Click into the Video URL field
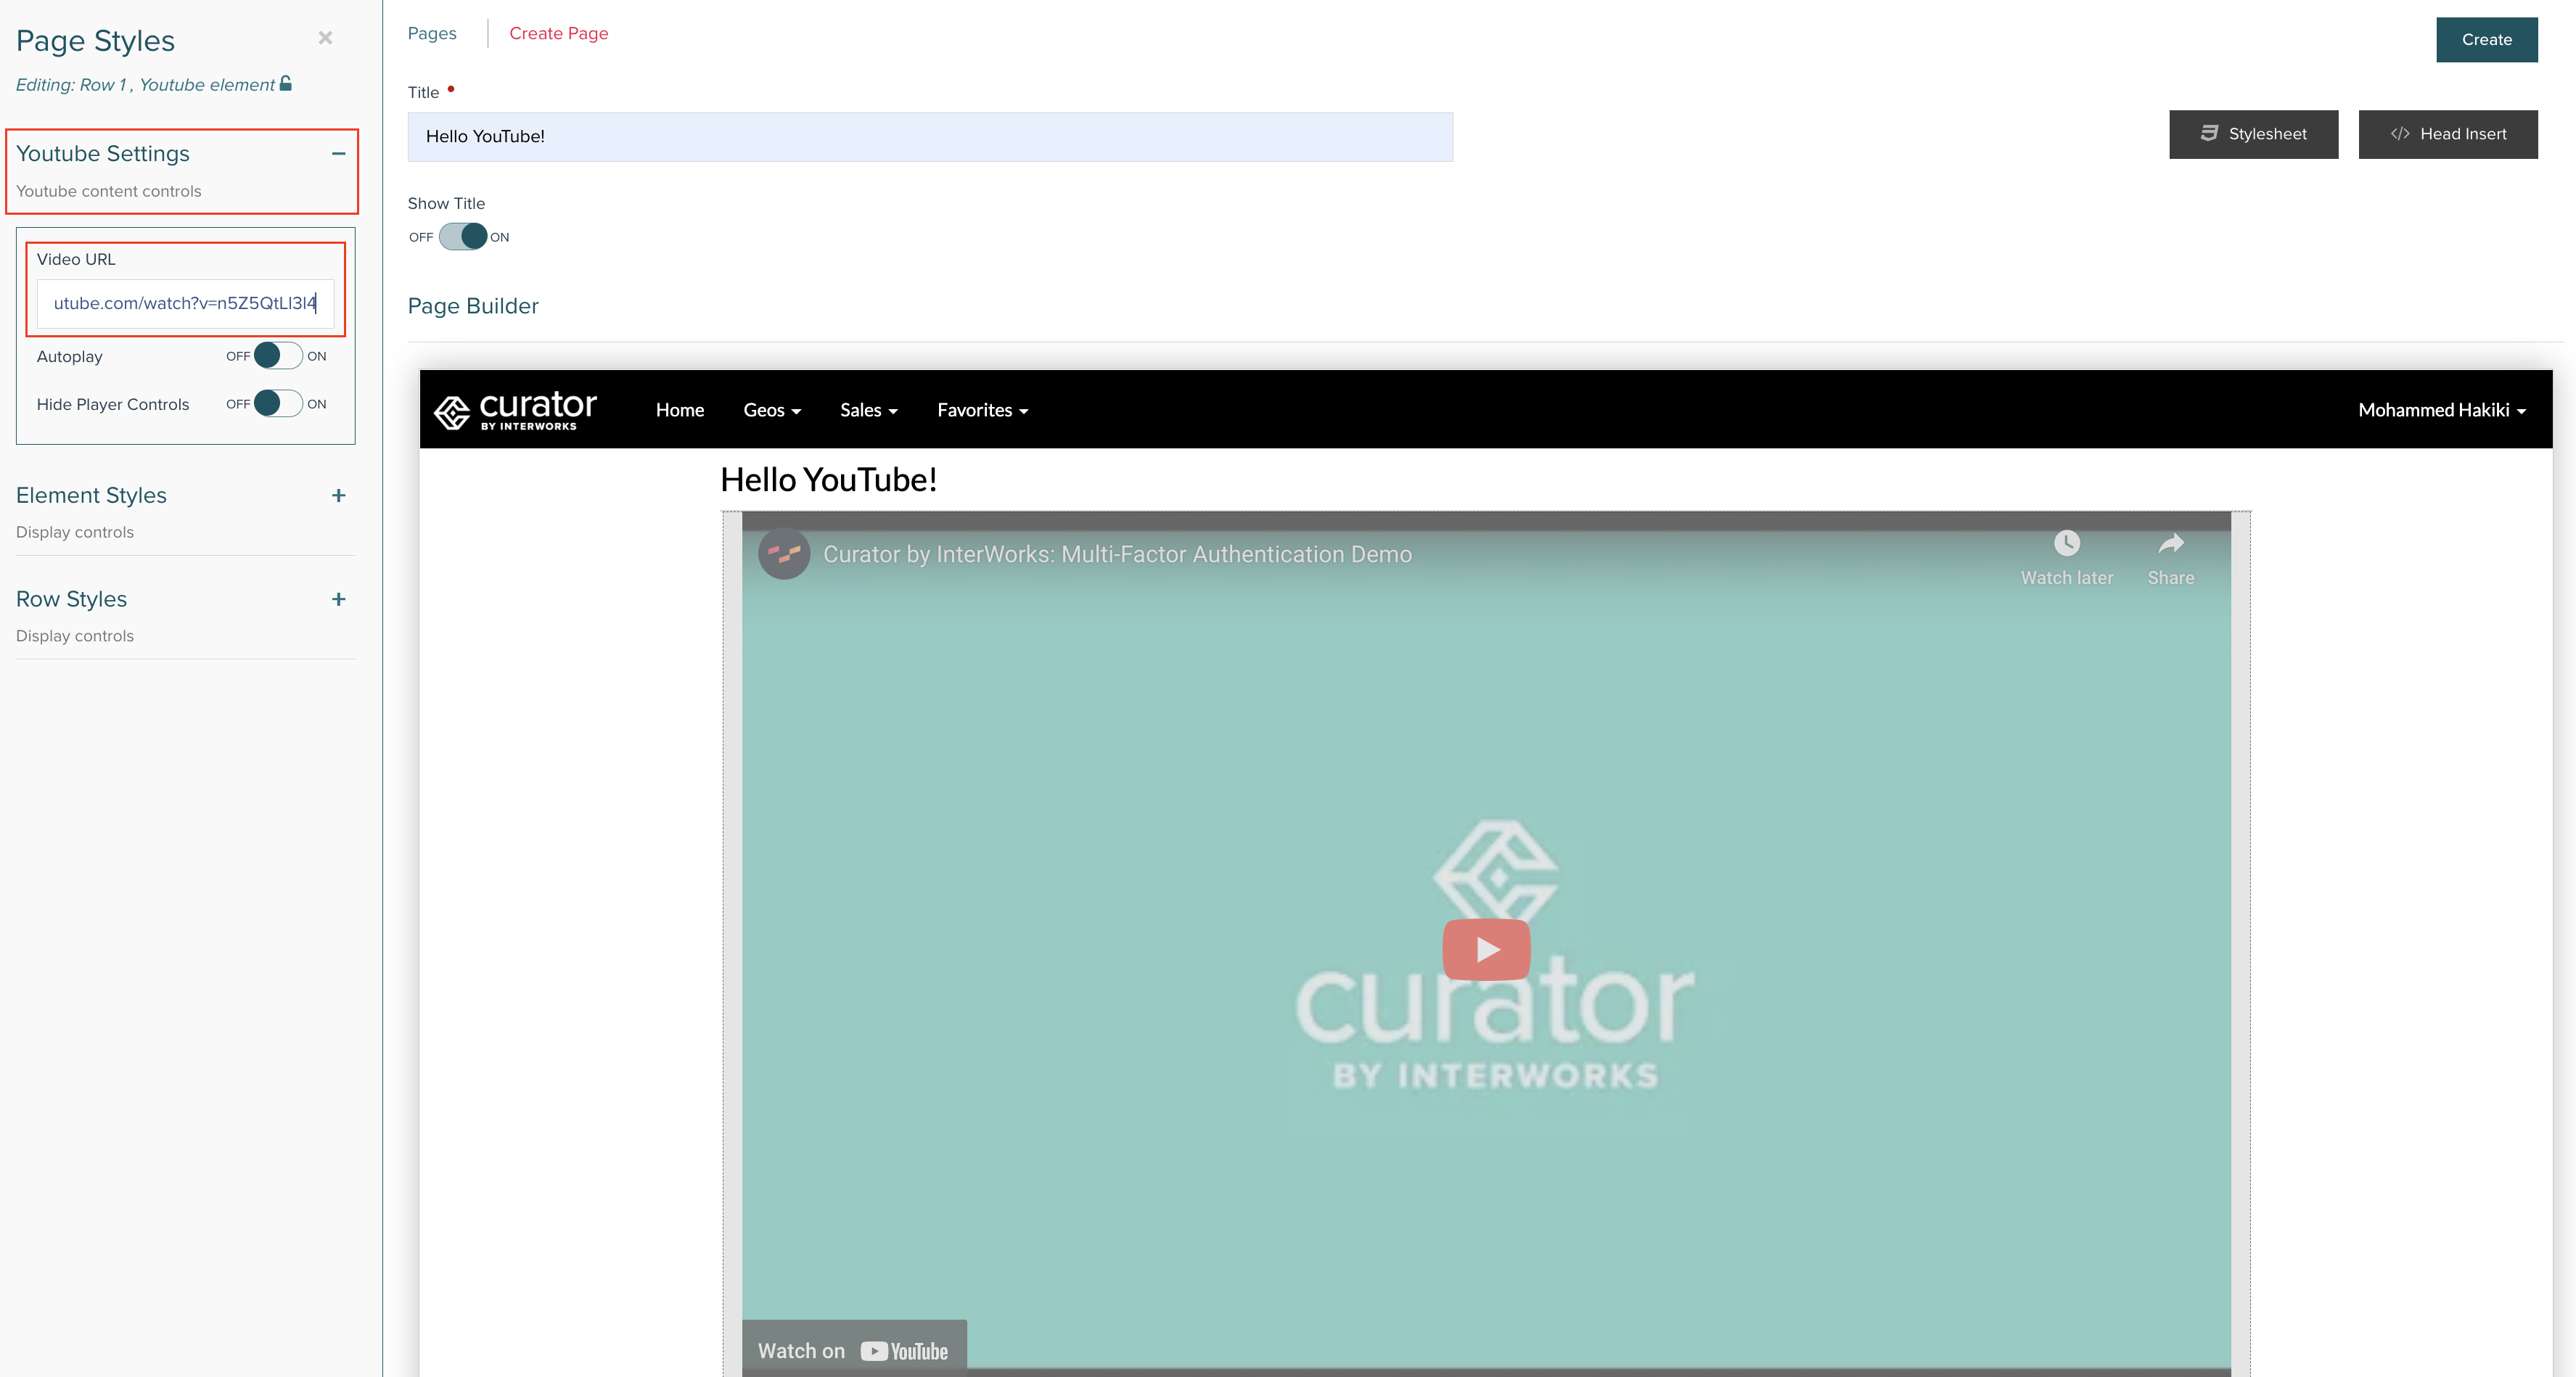2576x1377 pixels. coord(186,303)
